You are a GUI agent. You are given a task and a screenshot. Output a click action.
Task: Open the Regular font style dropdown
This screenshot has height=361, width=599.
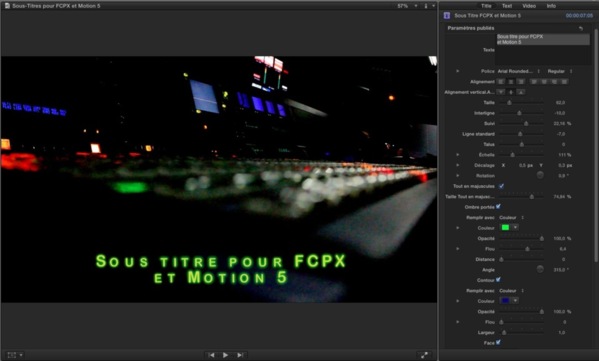pos(560,71)
